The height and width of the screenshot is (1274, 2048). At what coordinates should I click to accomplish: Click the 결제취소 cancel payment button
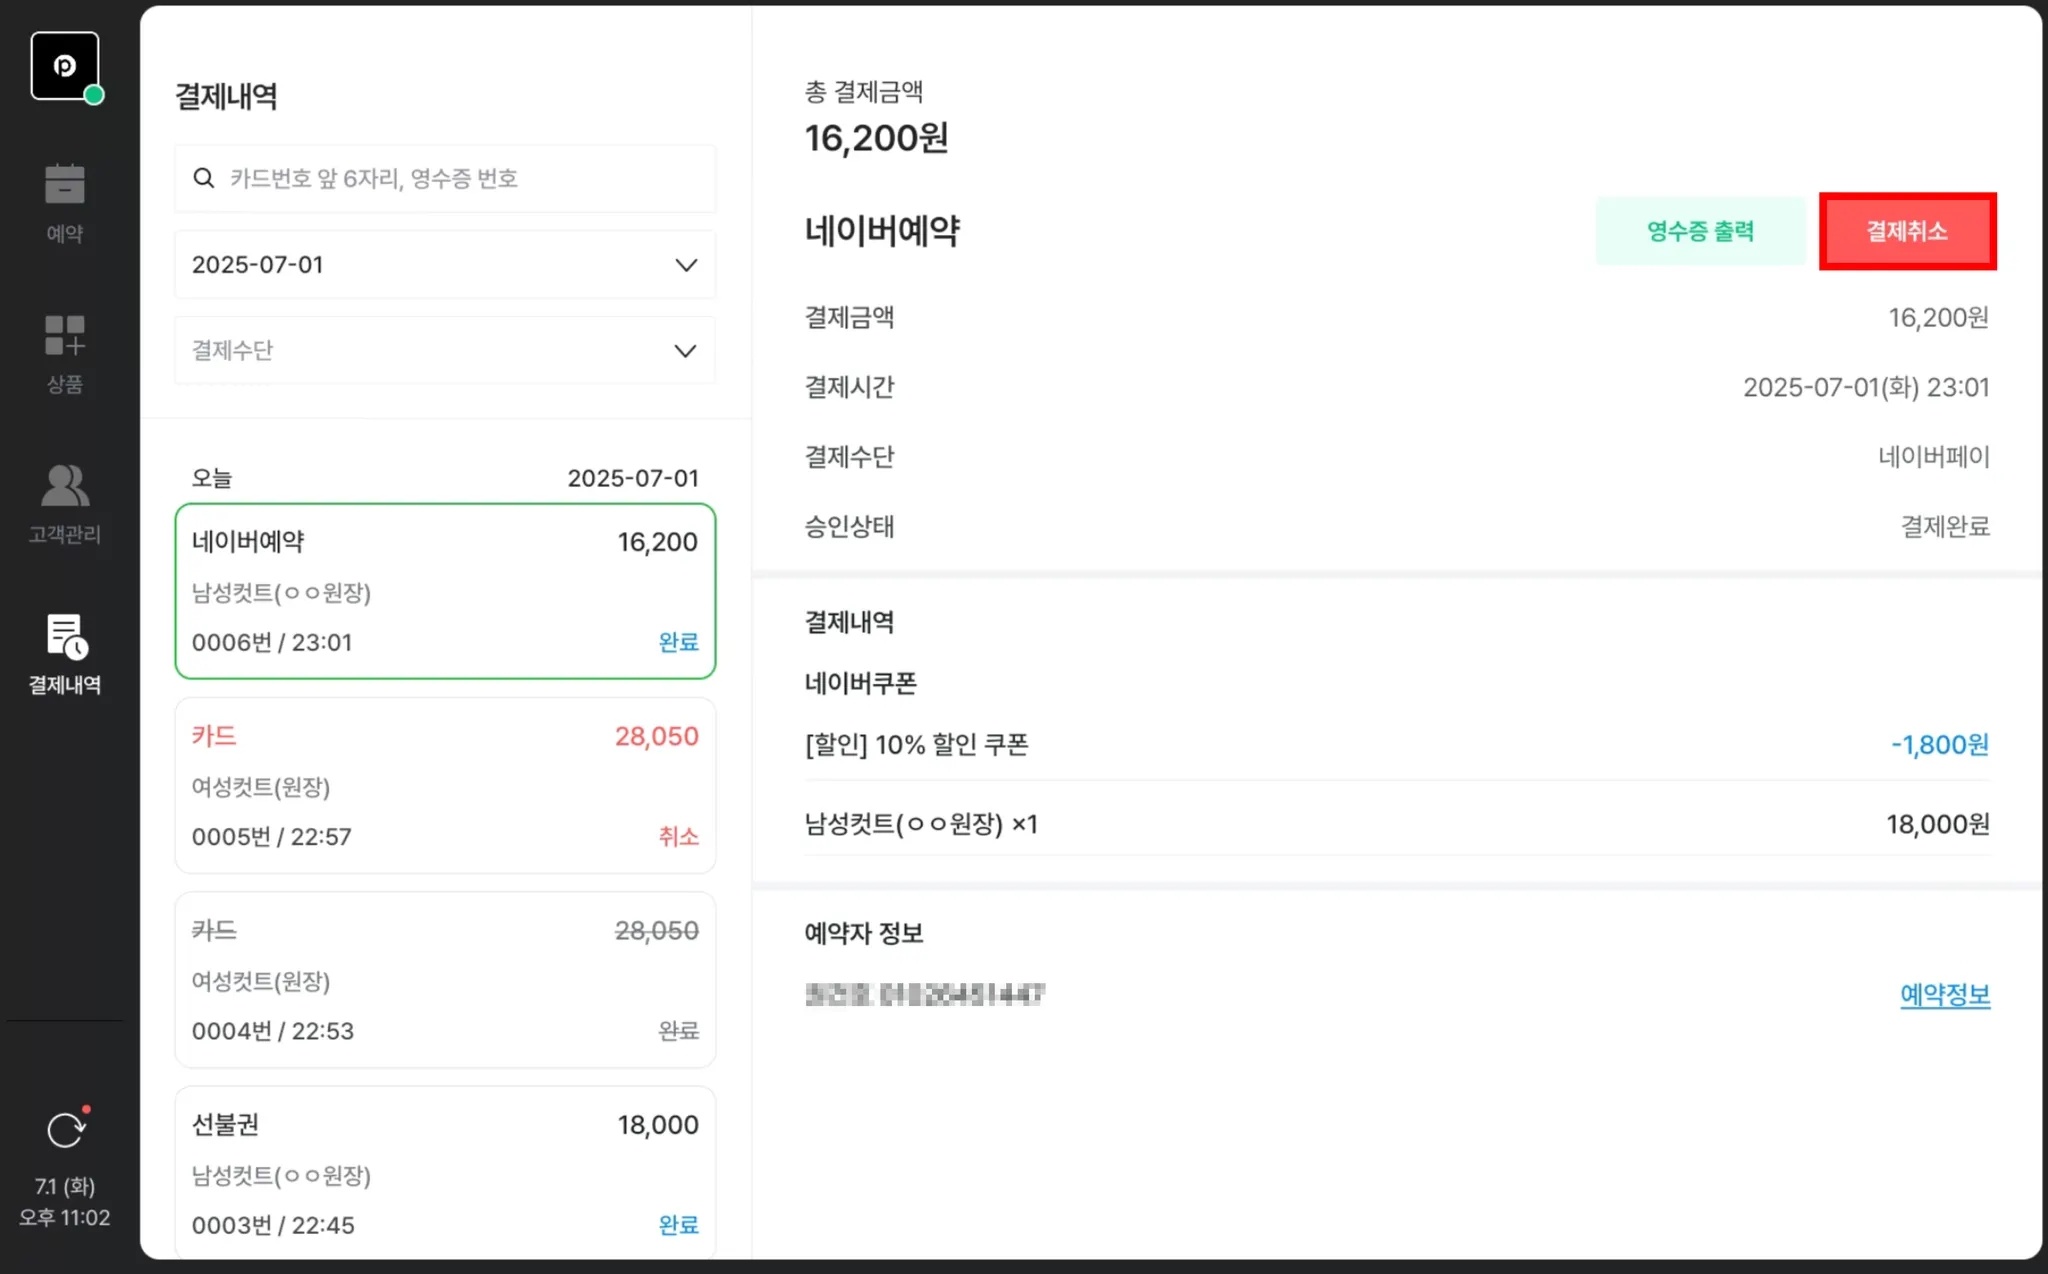(1907, 231)
